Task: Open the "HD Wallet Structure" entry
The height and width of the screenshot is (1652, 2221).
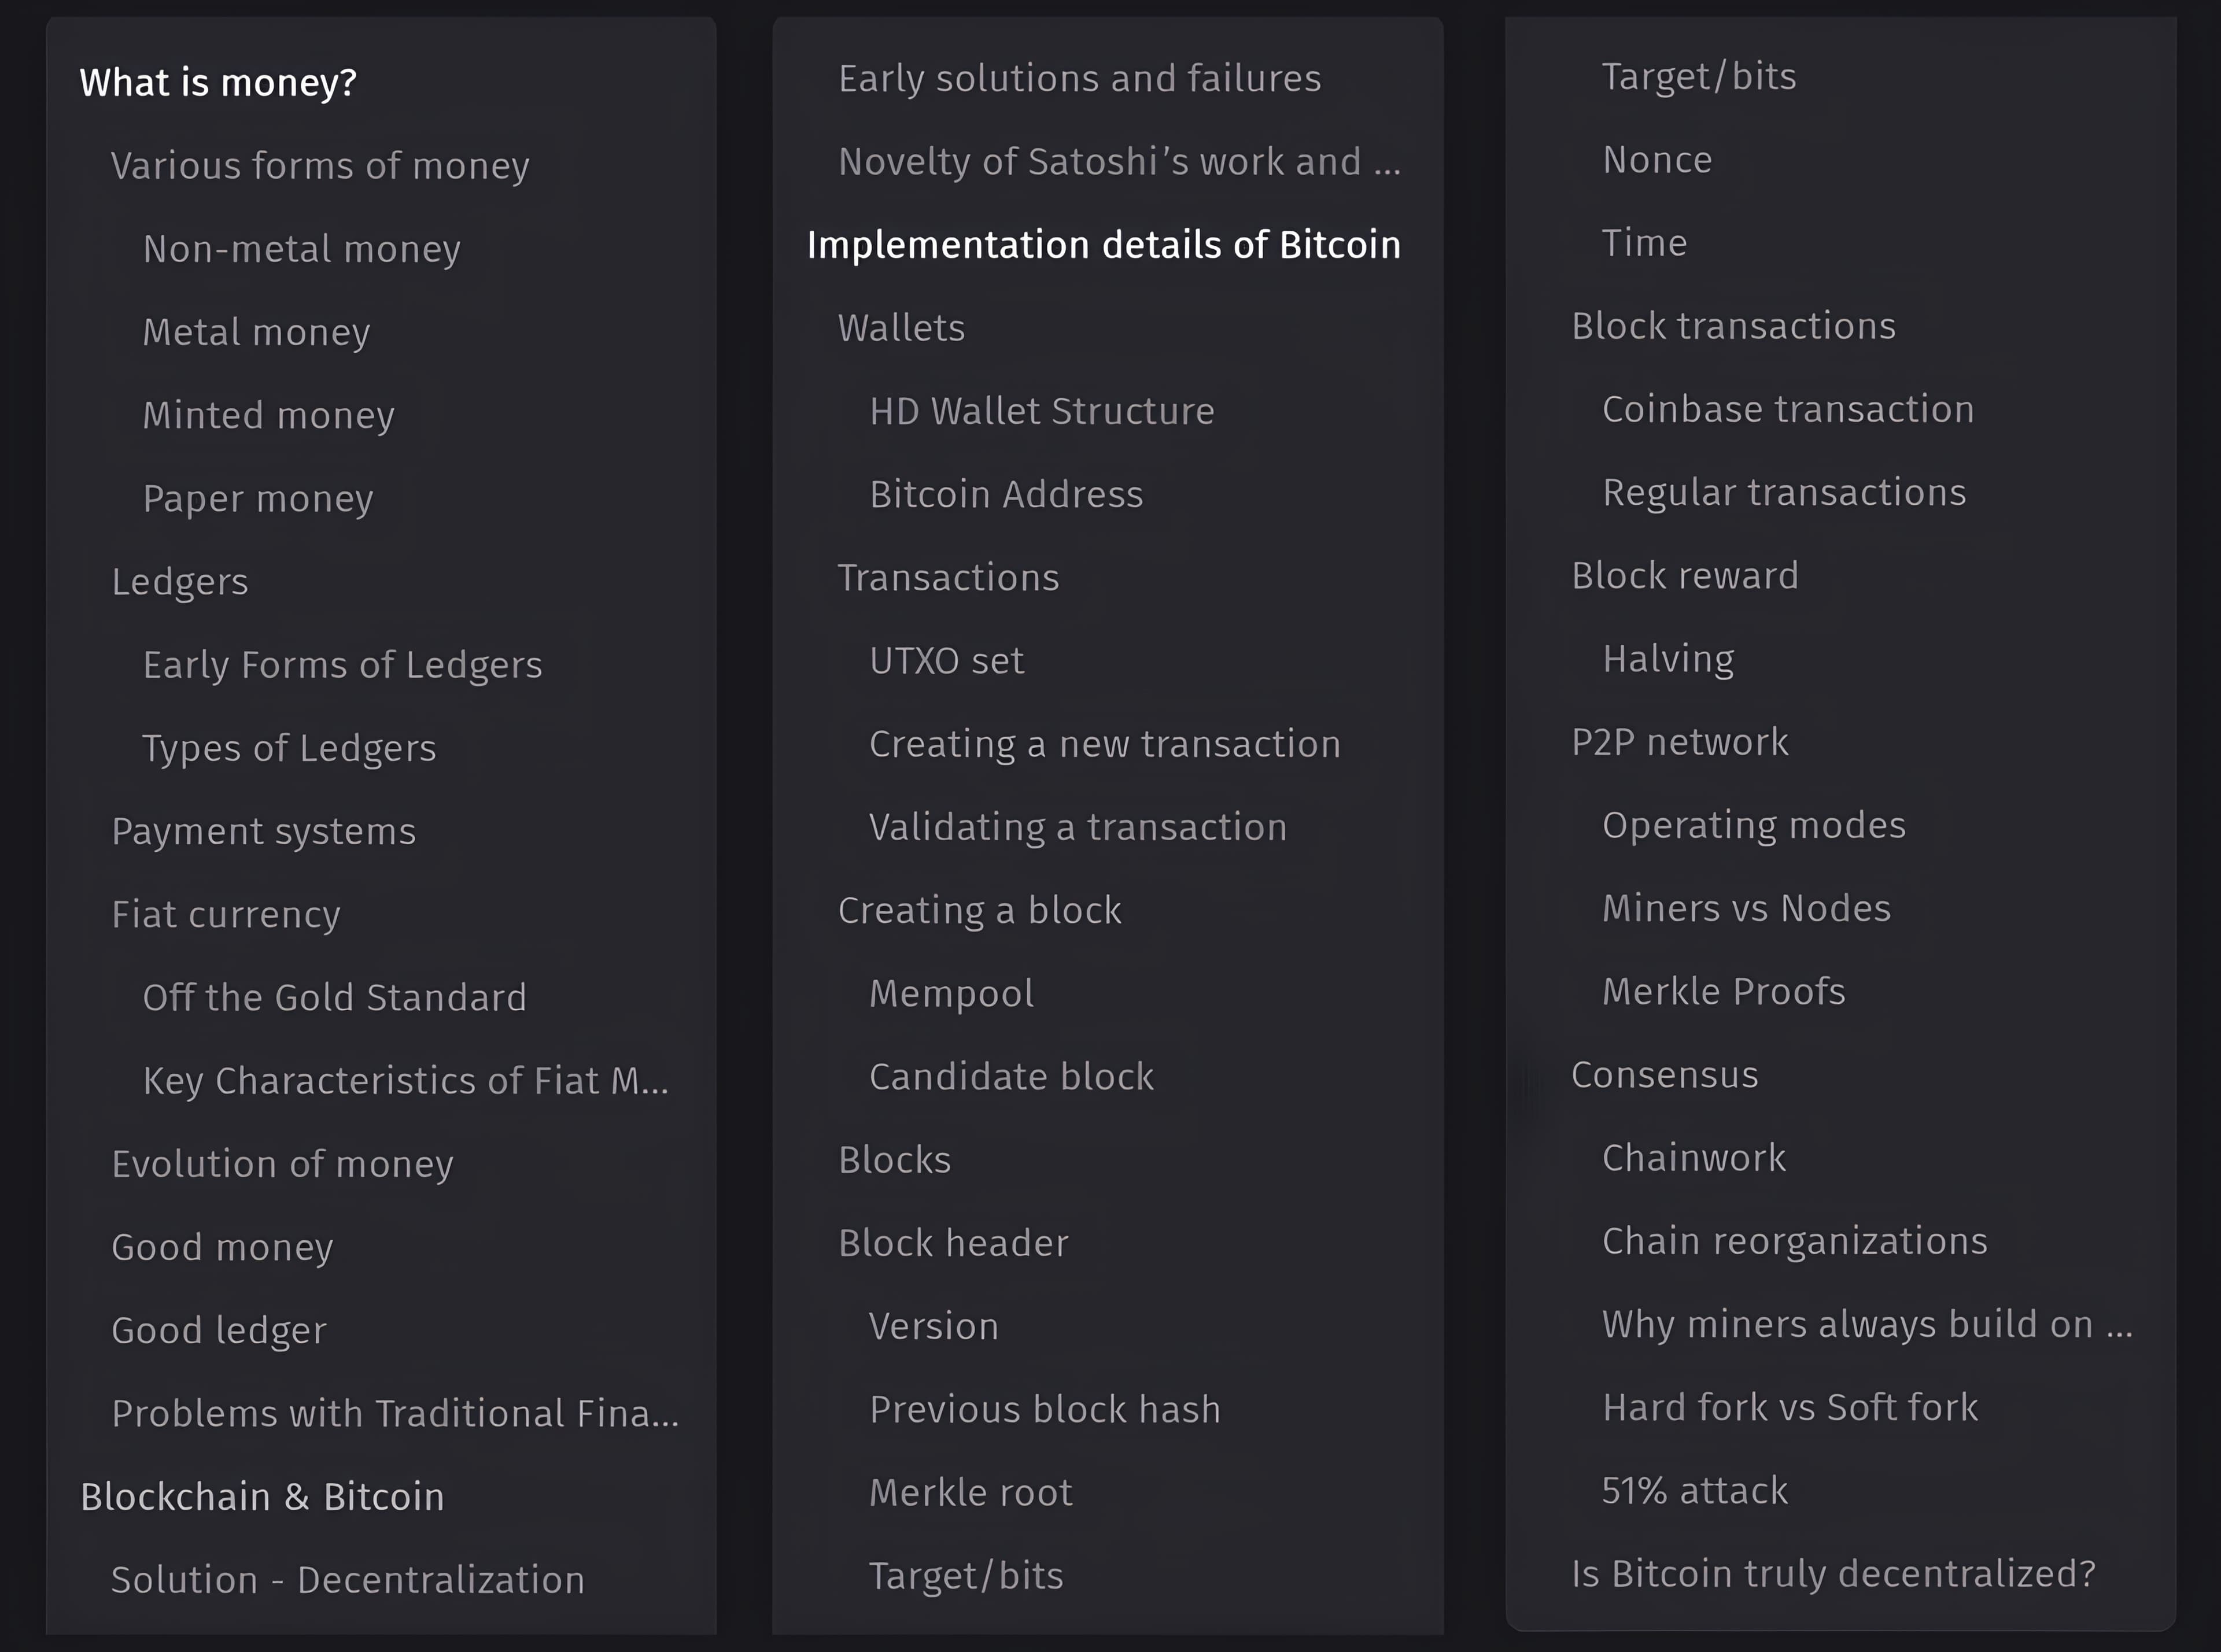Action: pos(1042,410)
